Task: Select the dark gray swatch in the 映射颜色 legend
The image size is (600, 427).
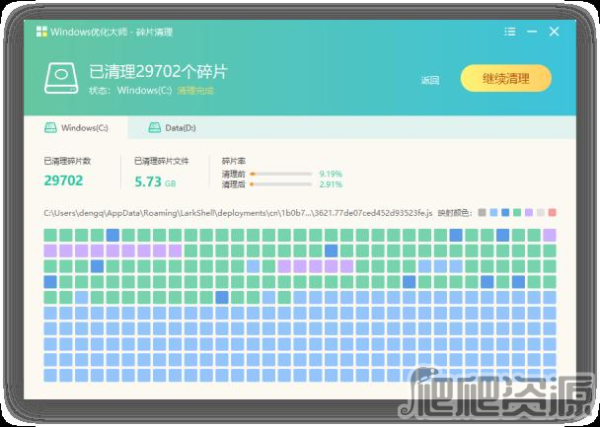Action: pyautogui.click(x=482, y=212)
